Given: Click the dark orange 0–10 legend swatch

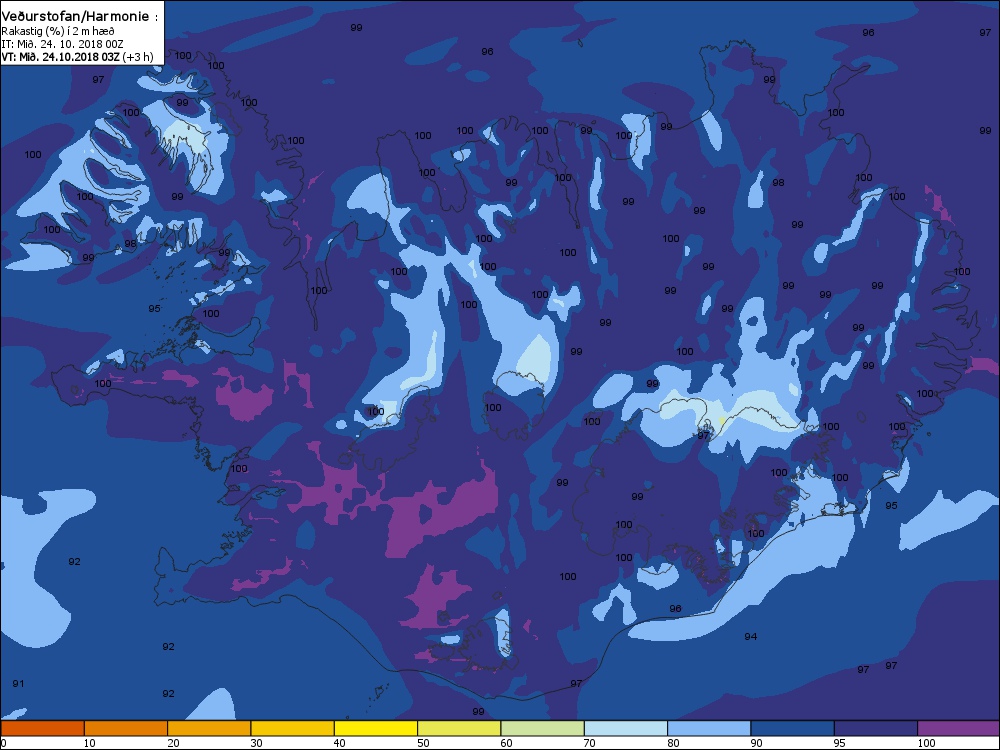Looking at the screenshot, I should coord(43,728).
